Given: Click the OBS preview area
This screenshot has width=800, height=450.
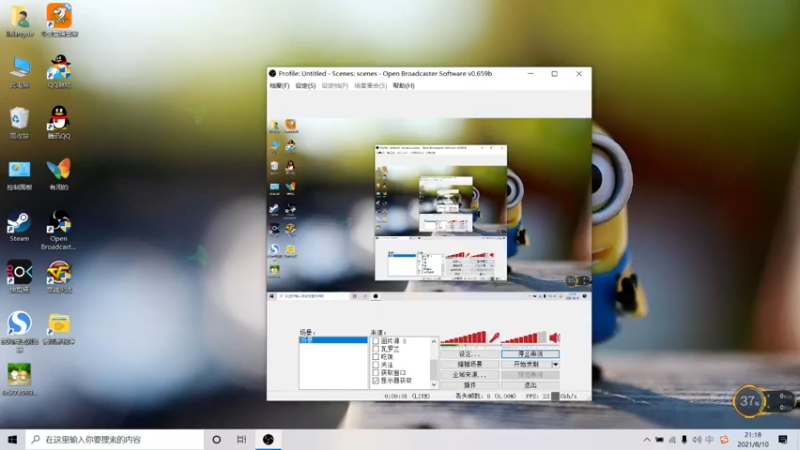Looking at the screenshot, I should (429, 208).
